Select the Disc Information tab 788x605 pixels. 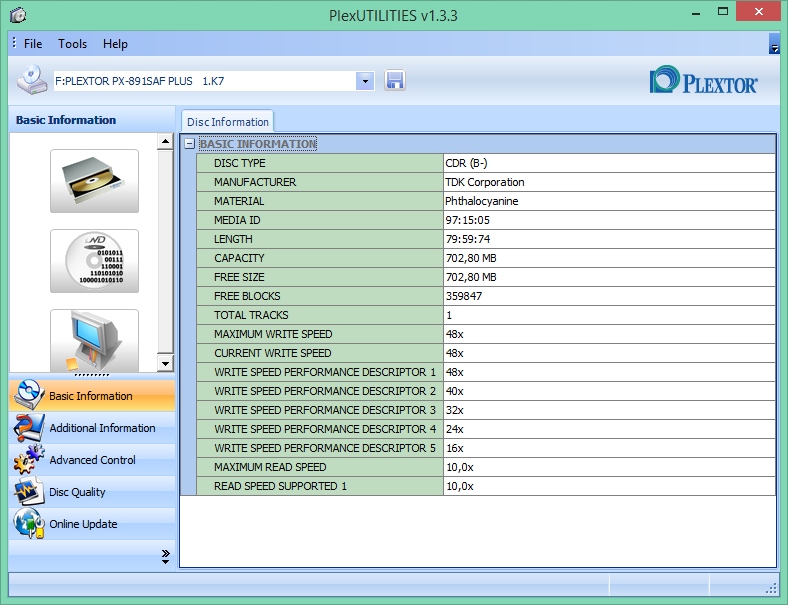pyautogui.click(x=227, y=122)
